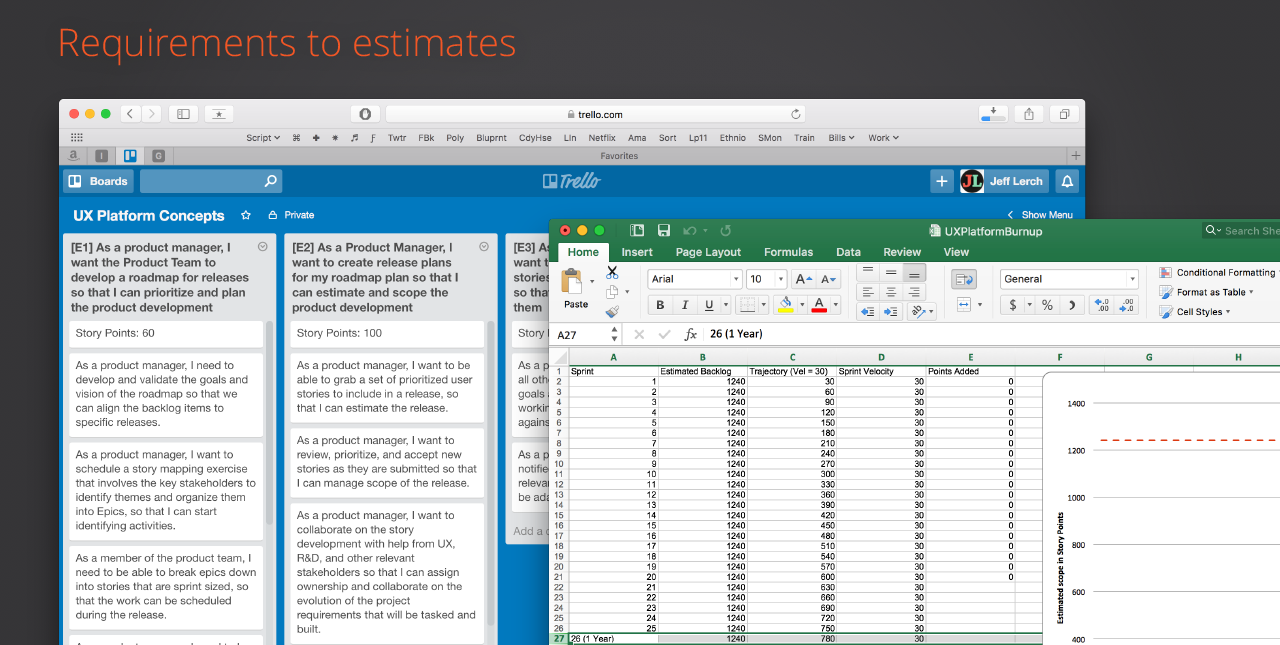Click the Boards button in Trello
The width and height of the screenshot is (1280, 645).
coord(99,181)
